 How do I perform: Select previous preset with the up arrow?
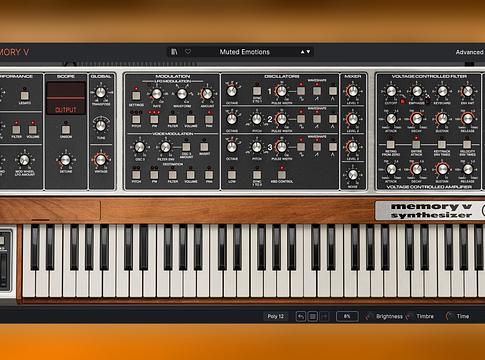[302, 52]
